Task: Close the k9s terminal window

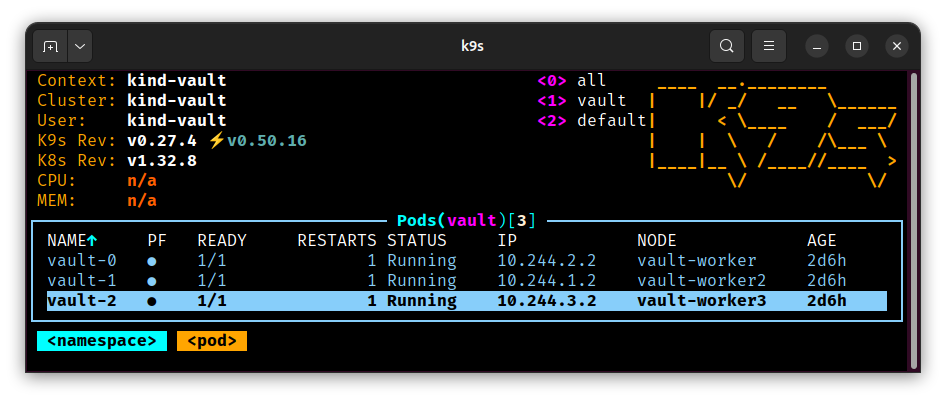Action: [x=897, y=46]
